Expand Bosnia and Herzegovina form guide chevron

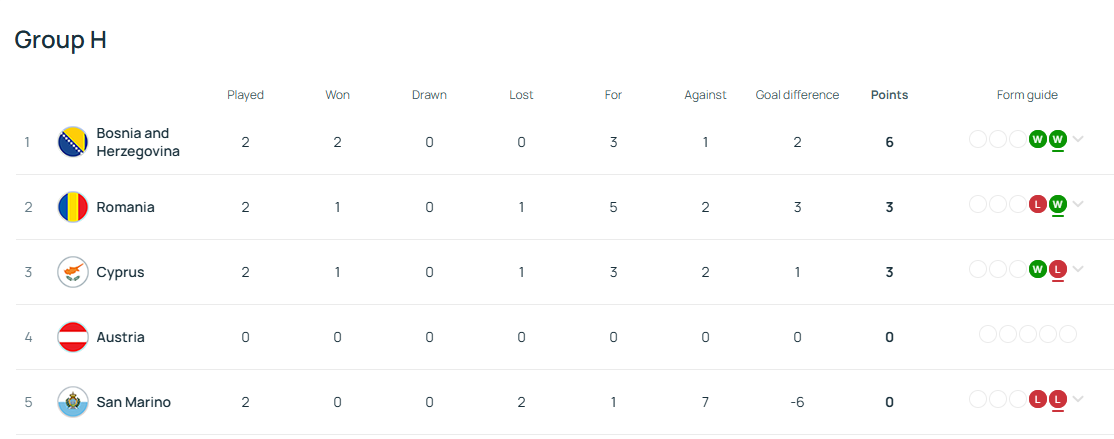pos(1078,139)
